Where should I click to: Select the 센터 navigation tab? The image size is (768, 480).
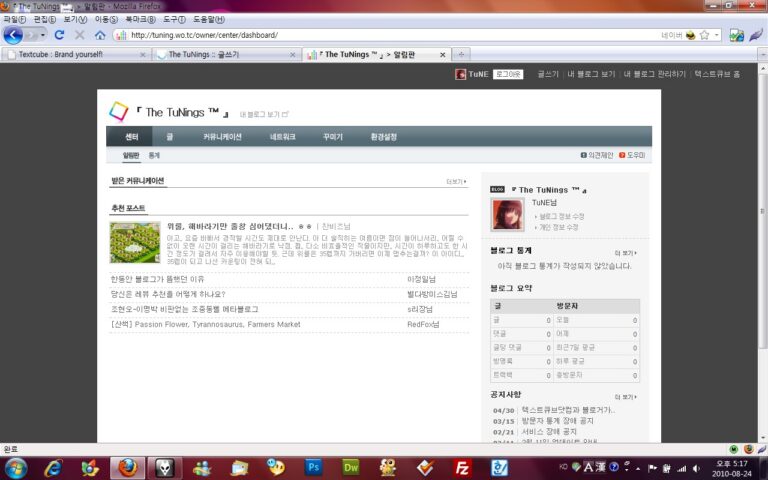click(x=131, y=137)
